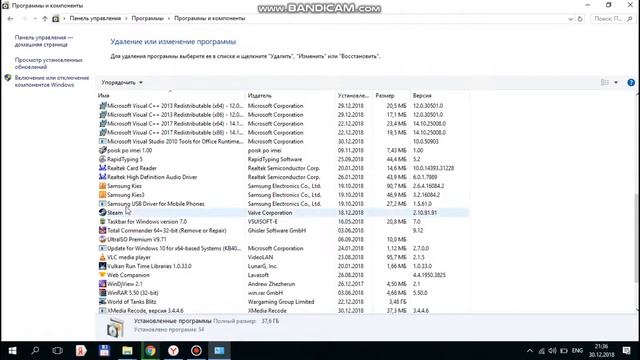
Task: Click Программы и компоненты breadcrumb segment
Action: 209,18
